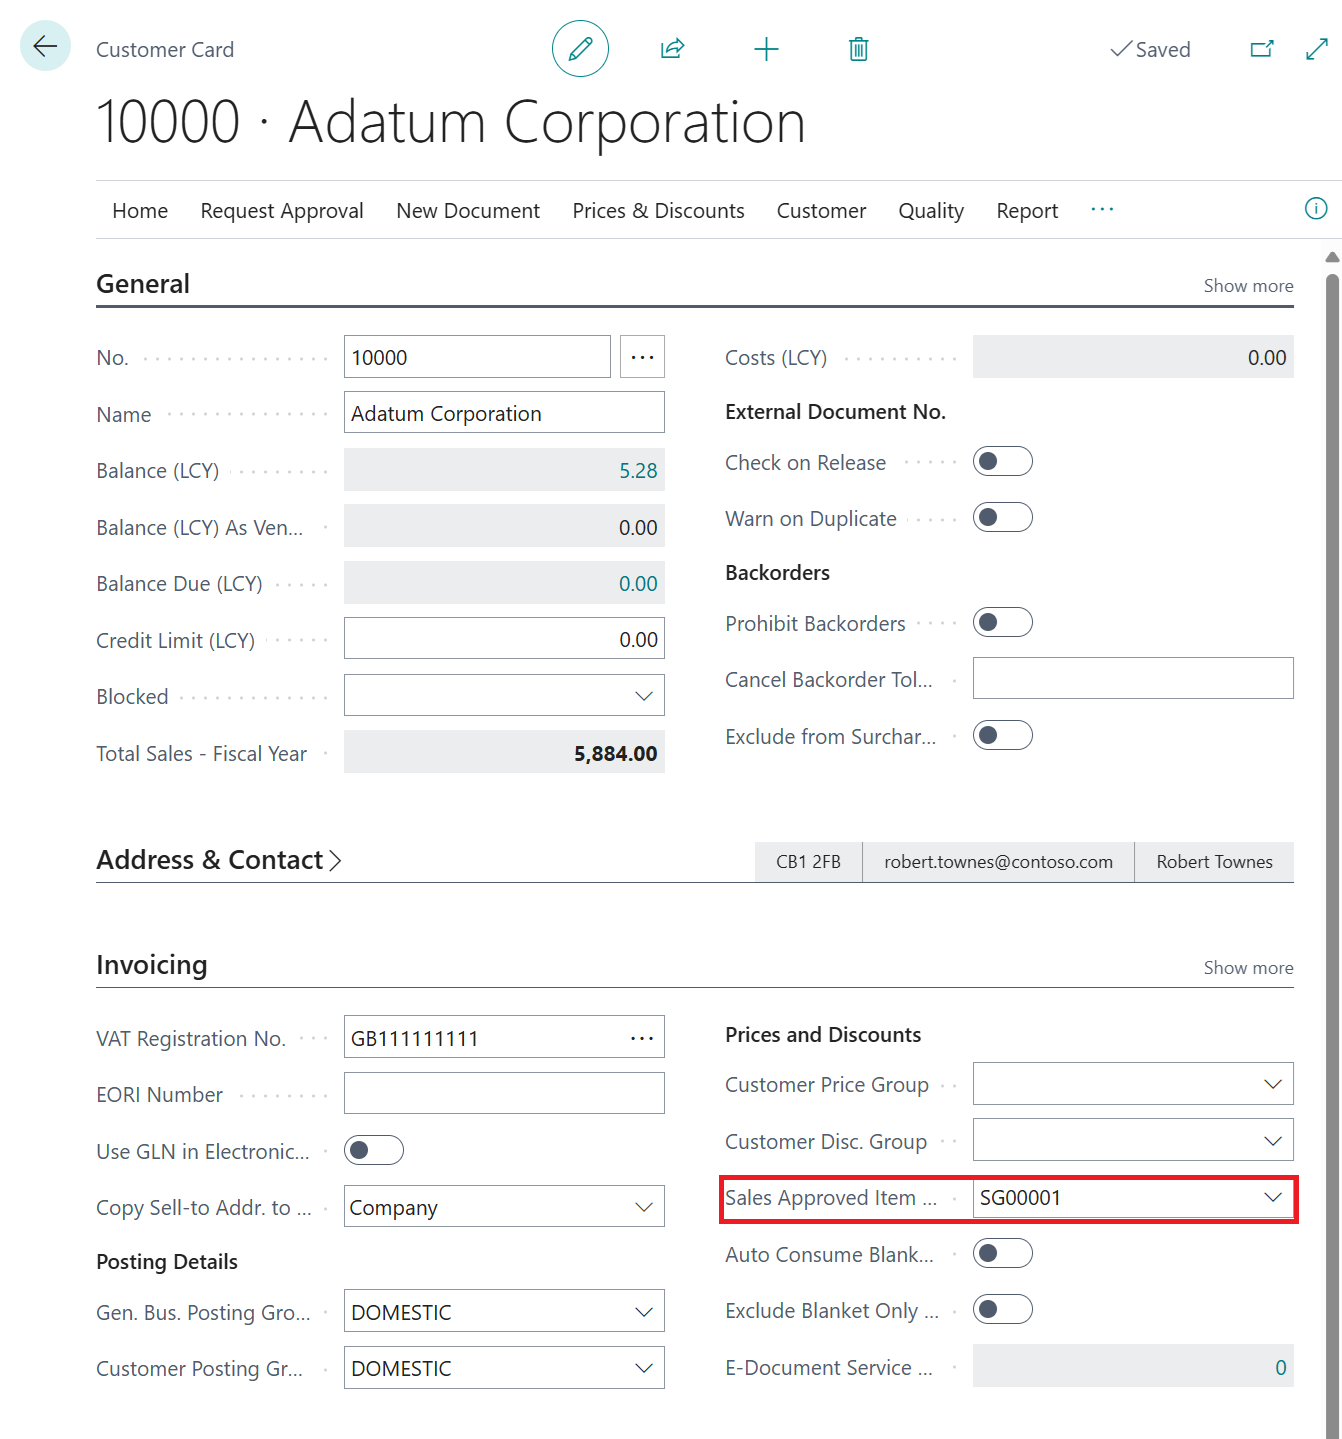Click CB1 2FB postcode summary
Screen dimensions: 1342x1439
click(x=808, y=862)
